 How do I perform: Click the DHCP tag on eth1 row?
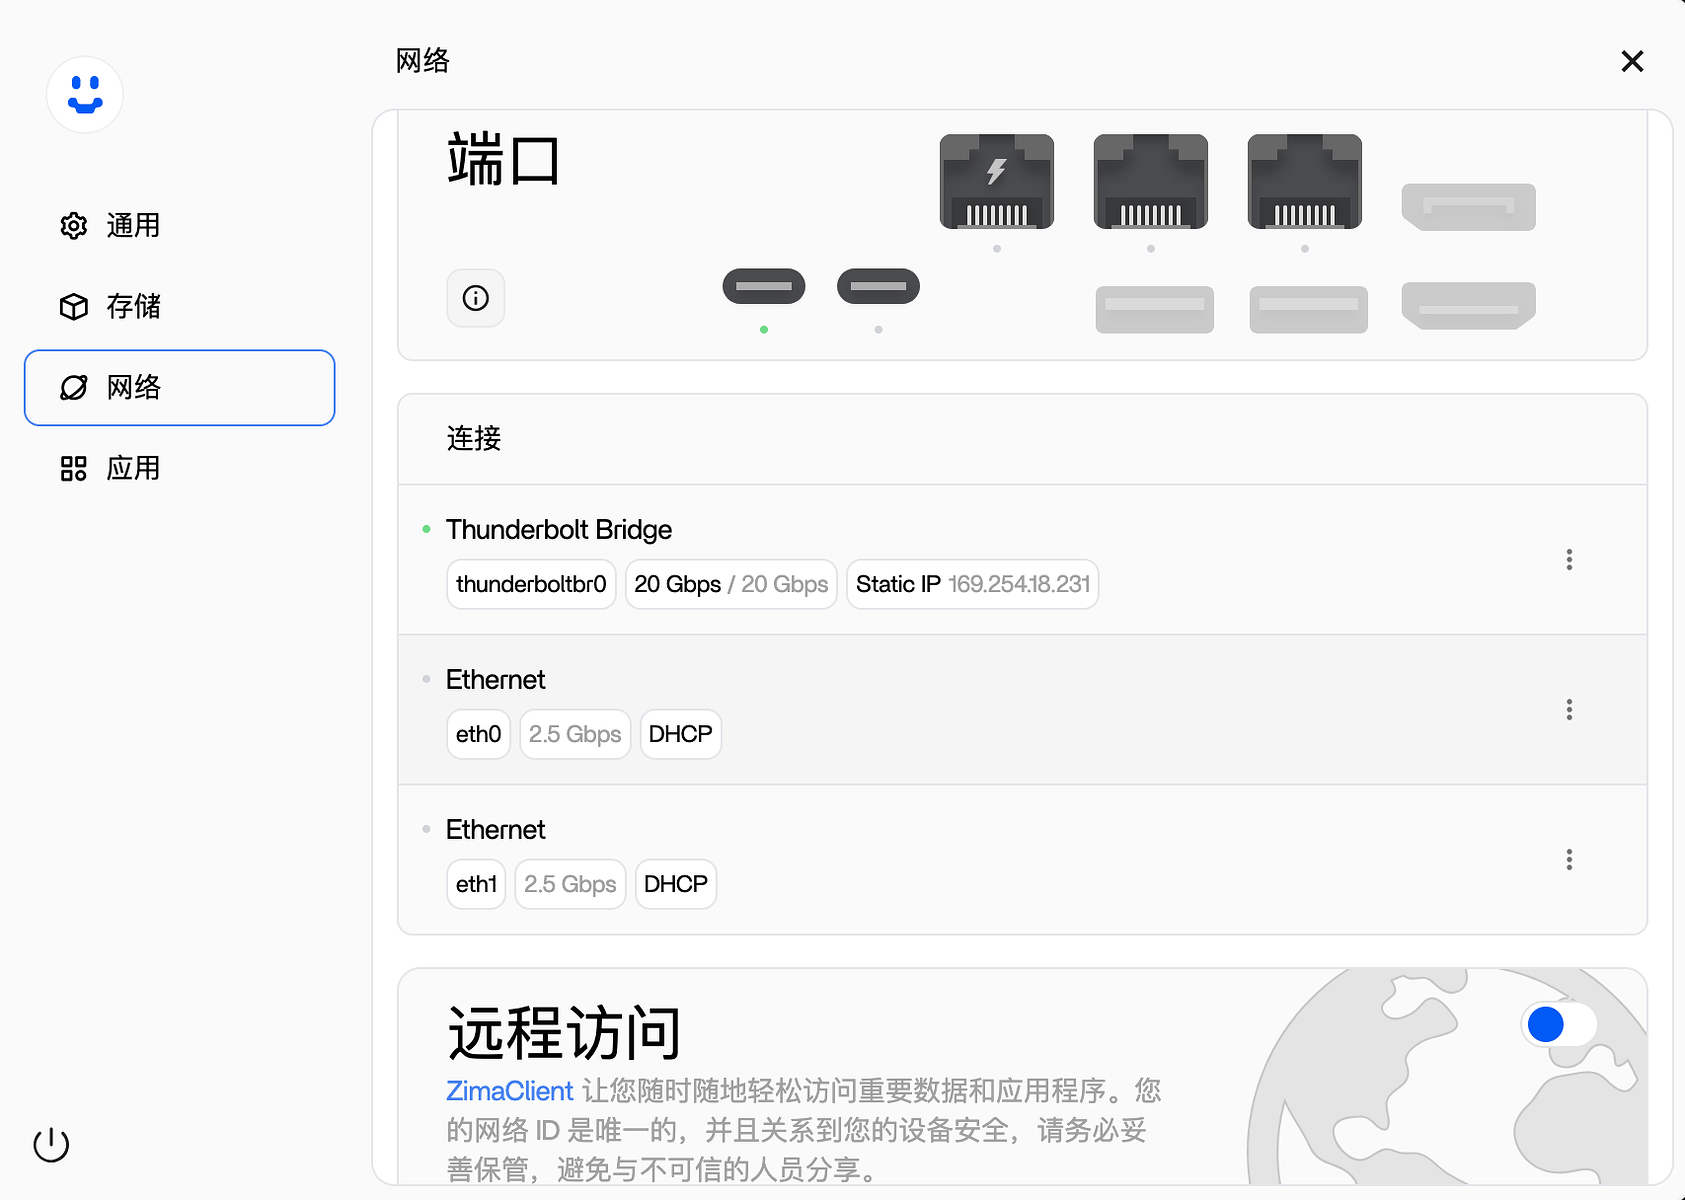(x=676, y=884)
